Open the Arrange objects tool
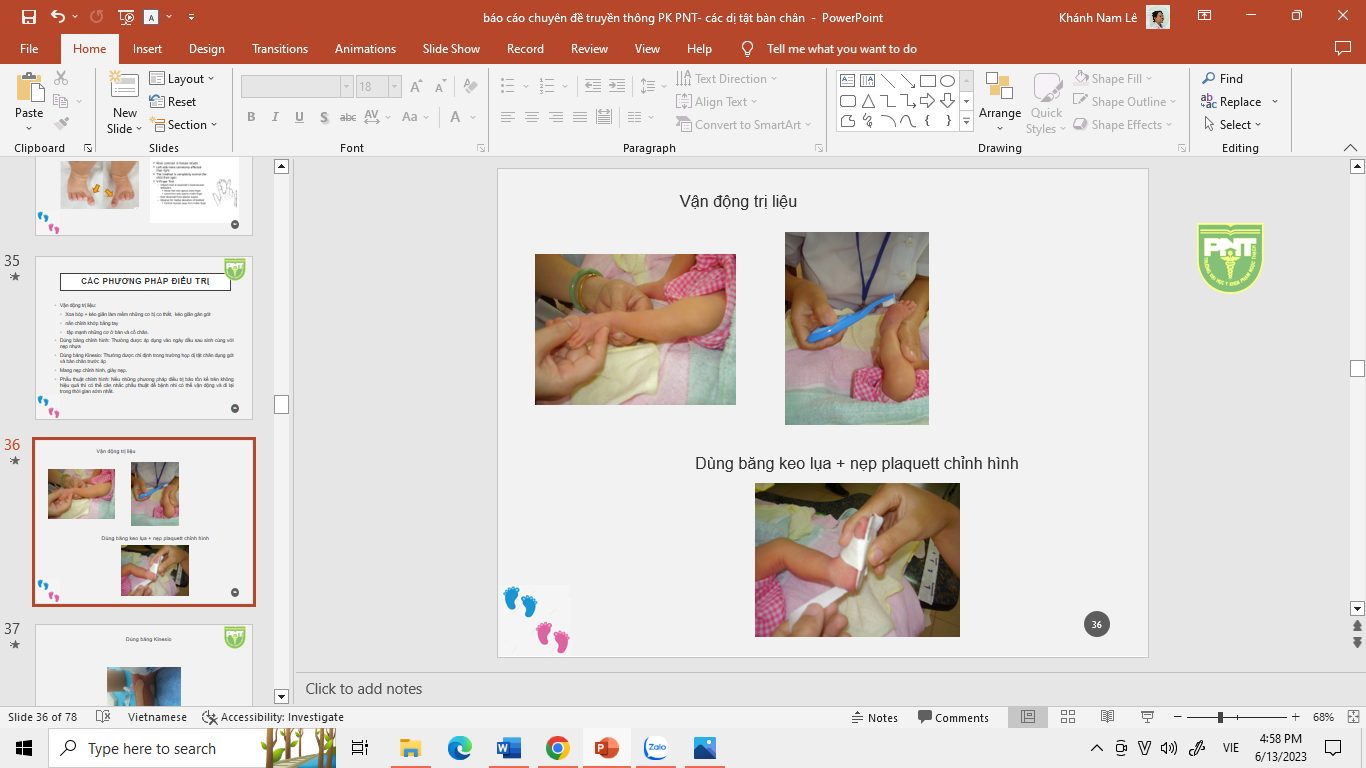 coord(999,100)
